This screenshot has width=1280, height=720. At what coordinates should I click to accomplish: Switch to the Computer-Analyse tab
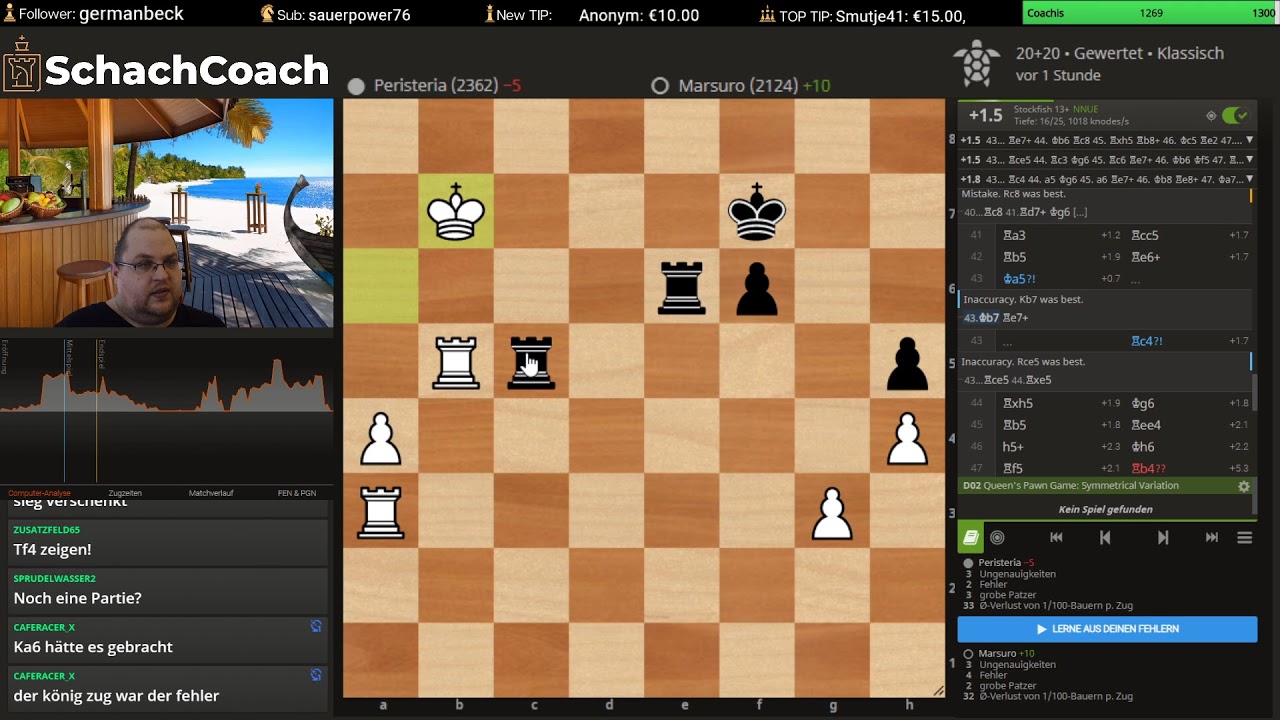point(40,493)
